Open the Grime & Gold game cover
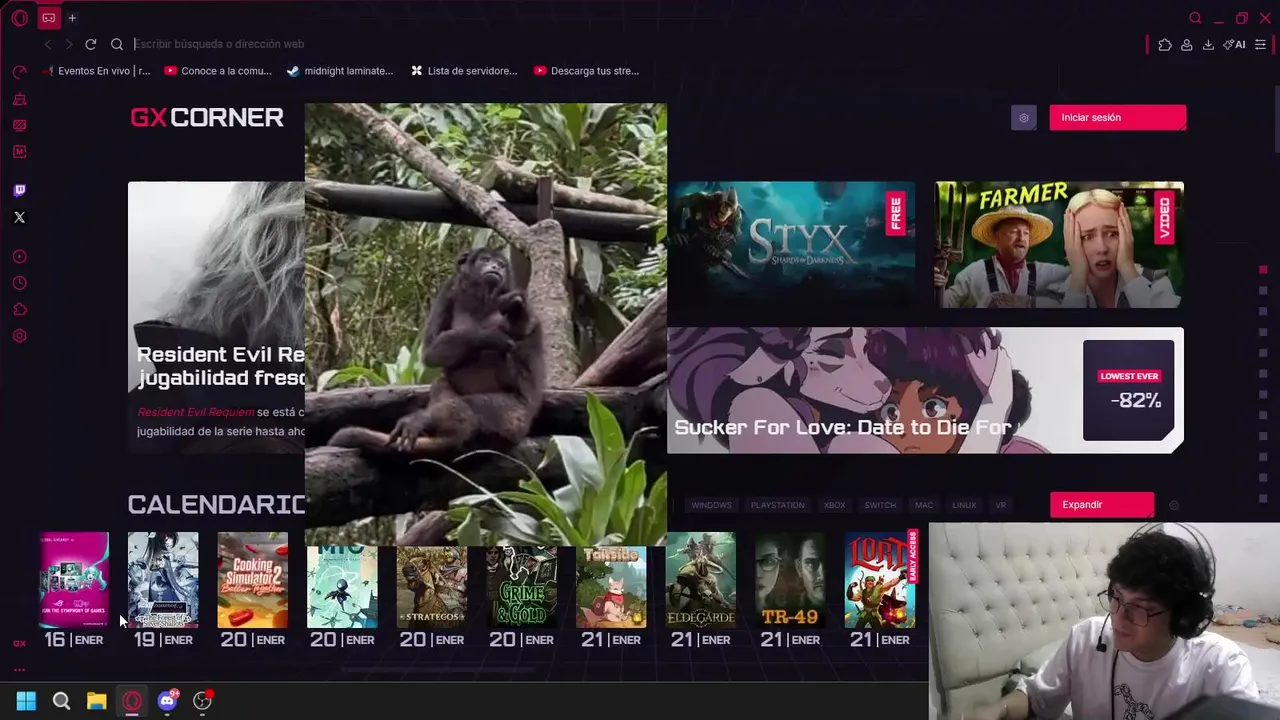 coord(522,587)
